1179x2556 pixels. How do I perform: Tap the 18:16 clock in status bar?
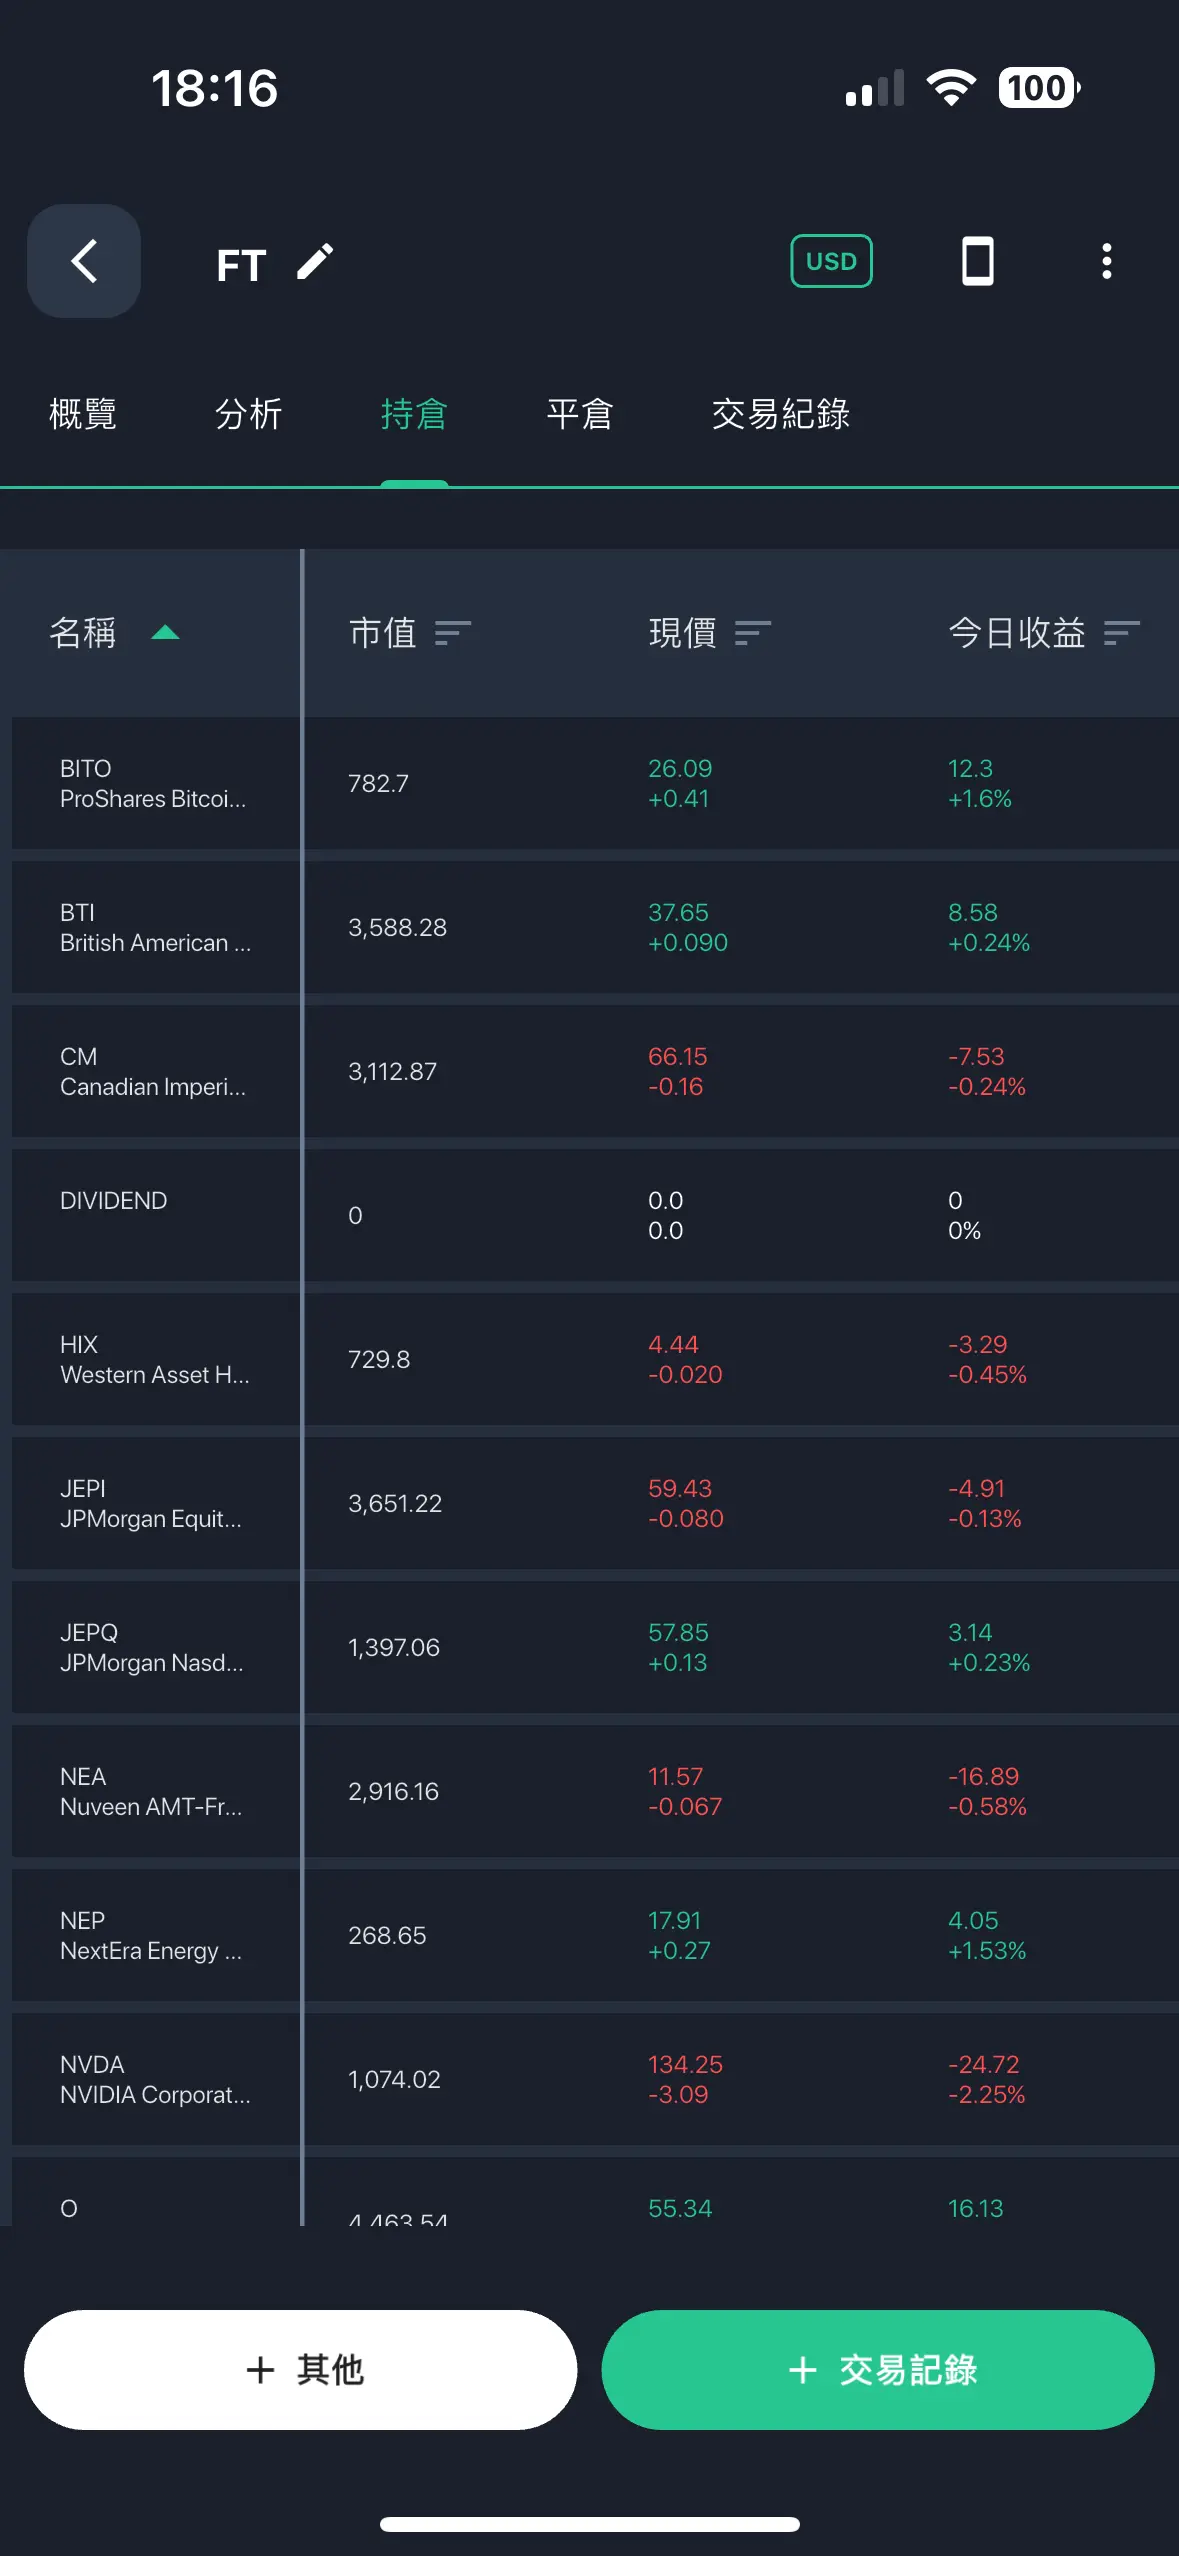pos(214,88)
